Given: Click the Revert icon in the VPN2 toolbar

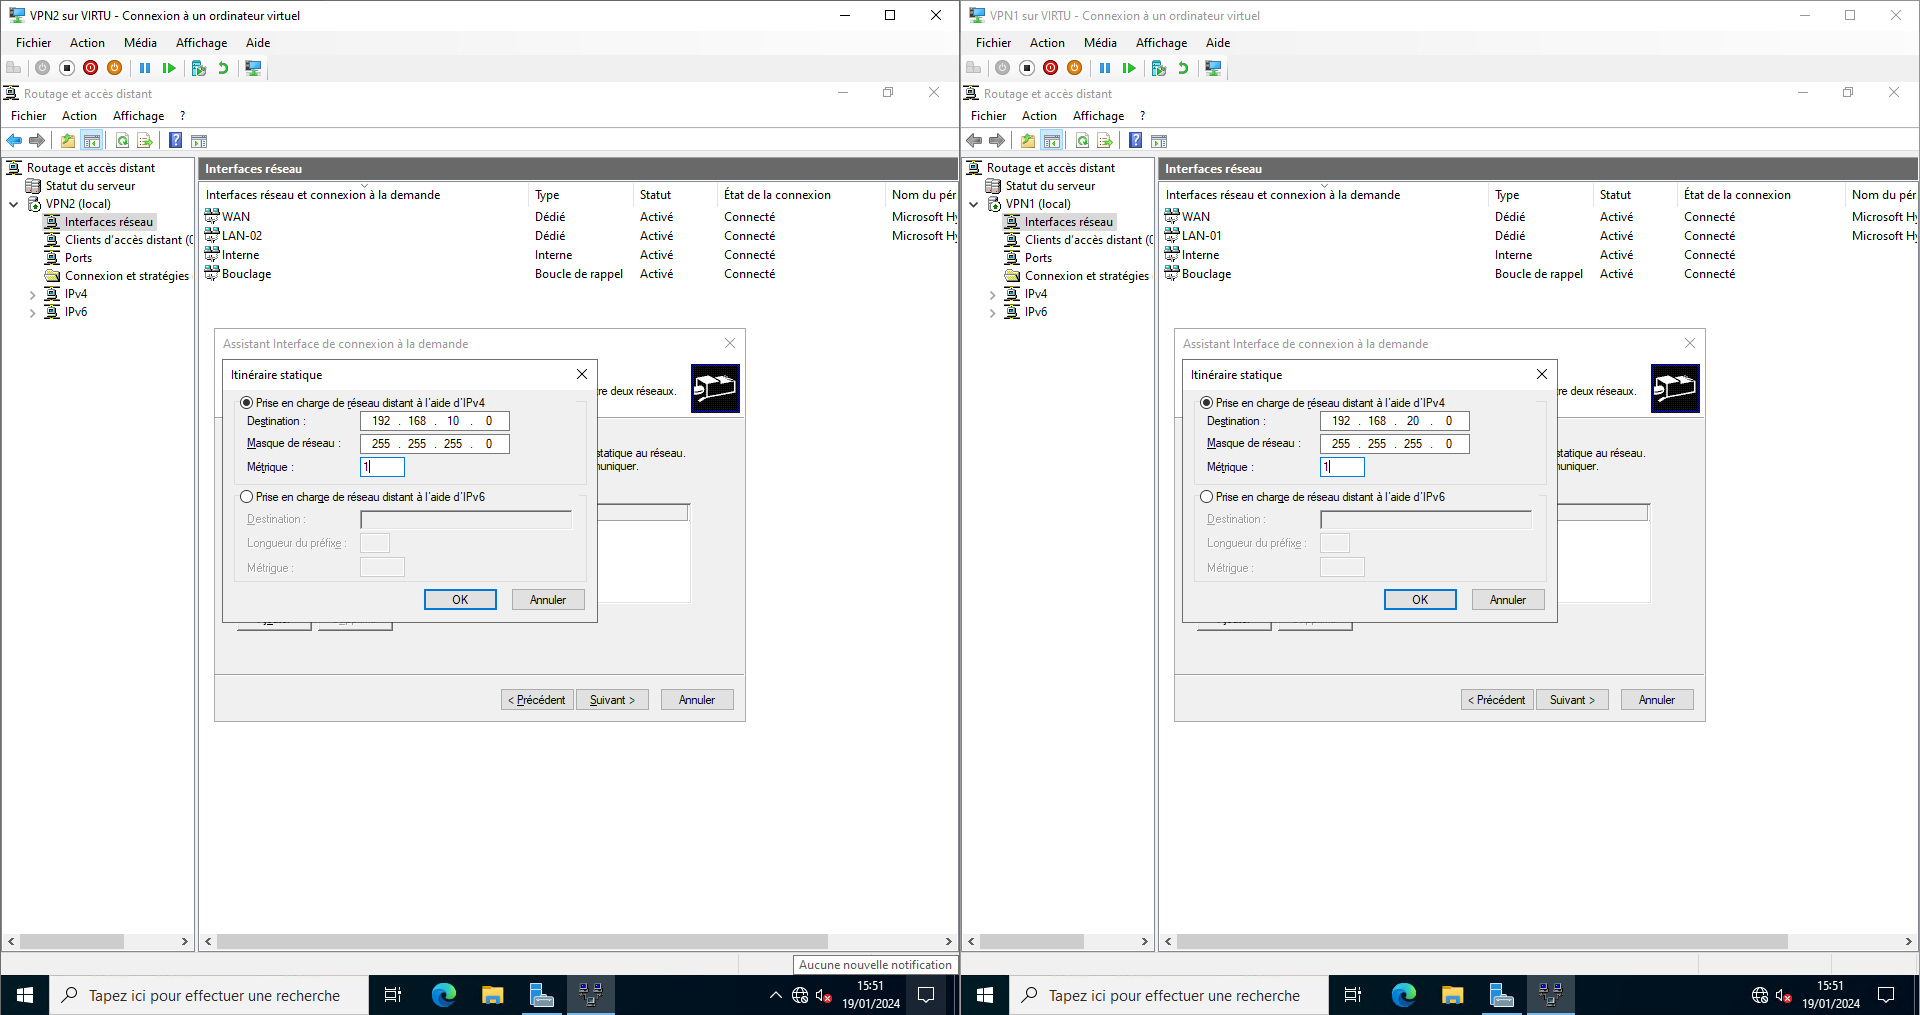Looking at the screenshot, I should tap(223, 68).
